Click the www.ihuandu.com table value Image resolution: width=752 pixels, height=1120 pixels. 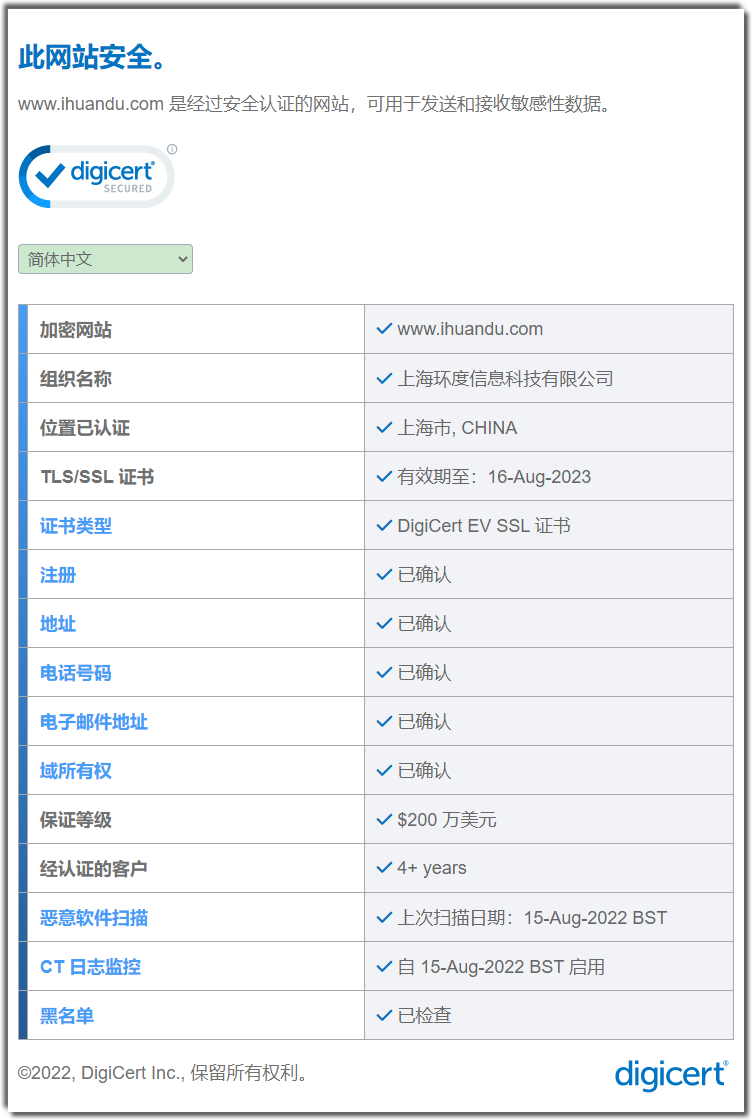pyautogui.click(x=470, y=329)
